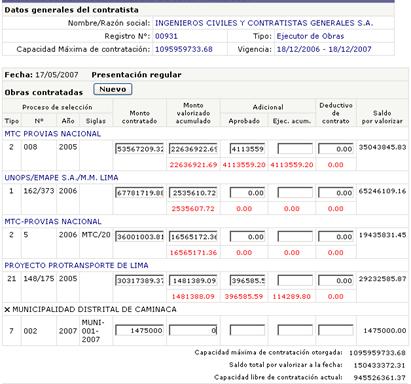The width and height of the screenshot is (411, 384).
Task: Click Monto contratado field showing 53567209
Action: click(x=140, y=149)
